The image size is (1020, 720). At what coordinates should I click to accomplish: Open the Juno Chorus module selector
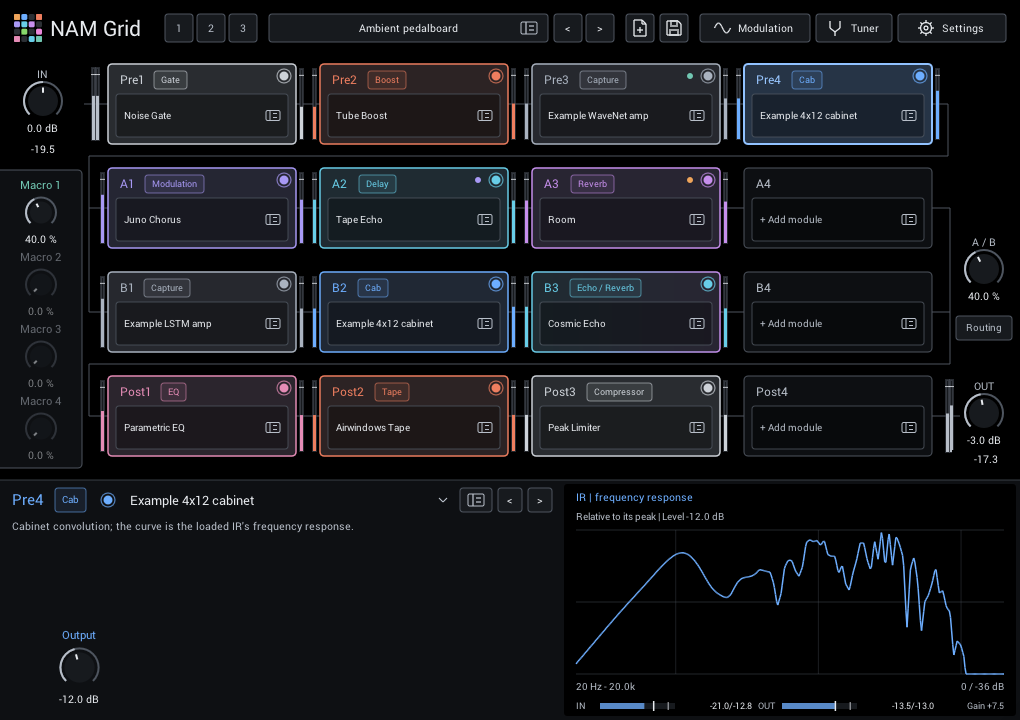click(x=202, y=220)
